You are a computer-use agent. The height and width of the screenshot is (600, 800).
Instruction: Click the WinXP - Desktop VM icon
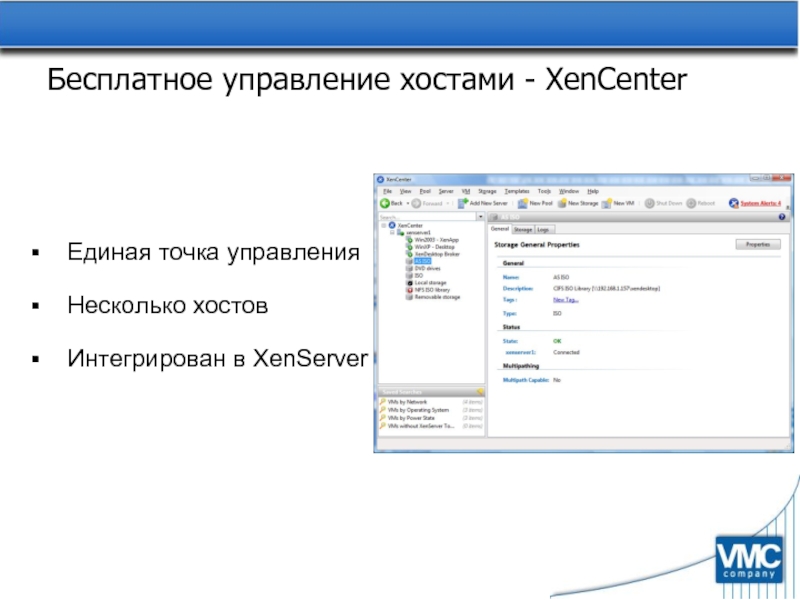tap(409, 246)
